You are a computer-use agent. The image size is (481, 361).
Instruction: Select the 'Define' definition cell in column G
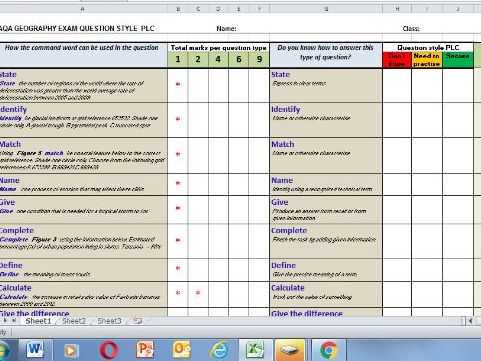pos(326,270)
